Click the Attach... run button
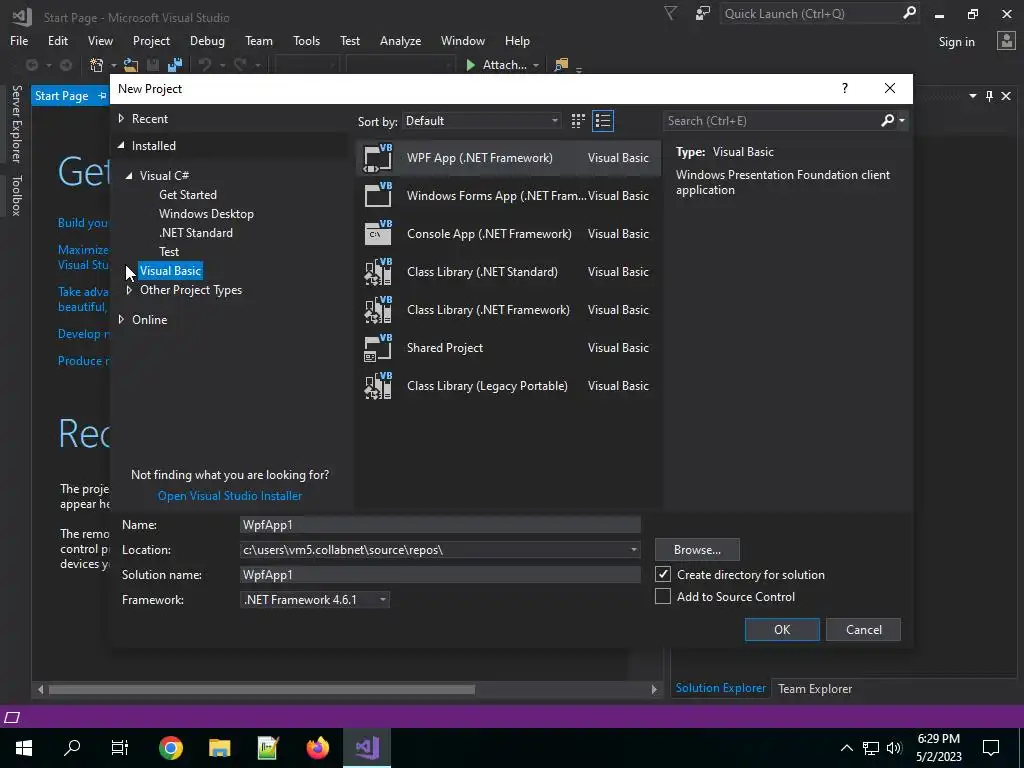This screenshot has height=768, width=1024. (x=496, y=65)
